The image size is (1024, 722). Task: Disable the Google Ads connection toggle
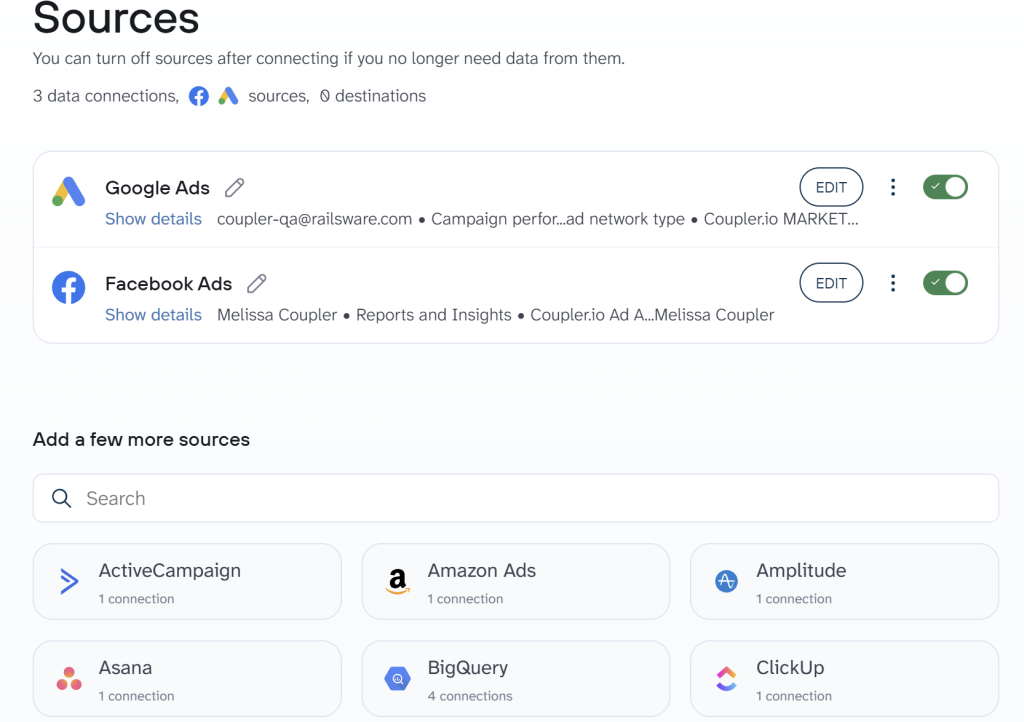[x=945, y=187]
